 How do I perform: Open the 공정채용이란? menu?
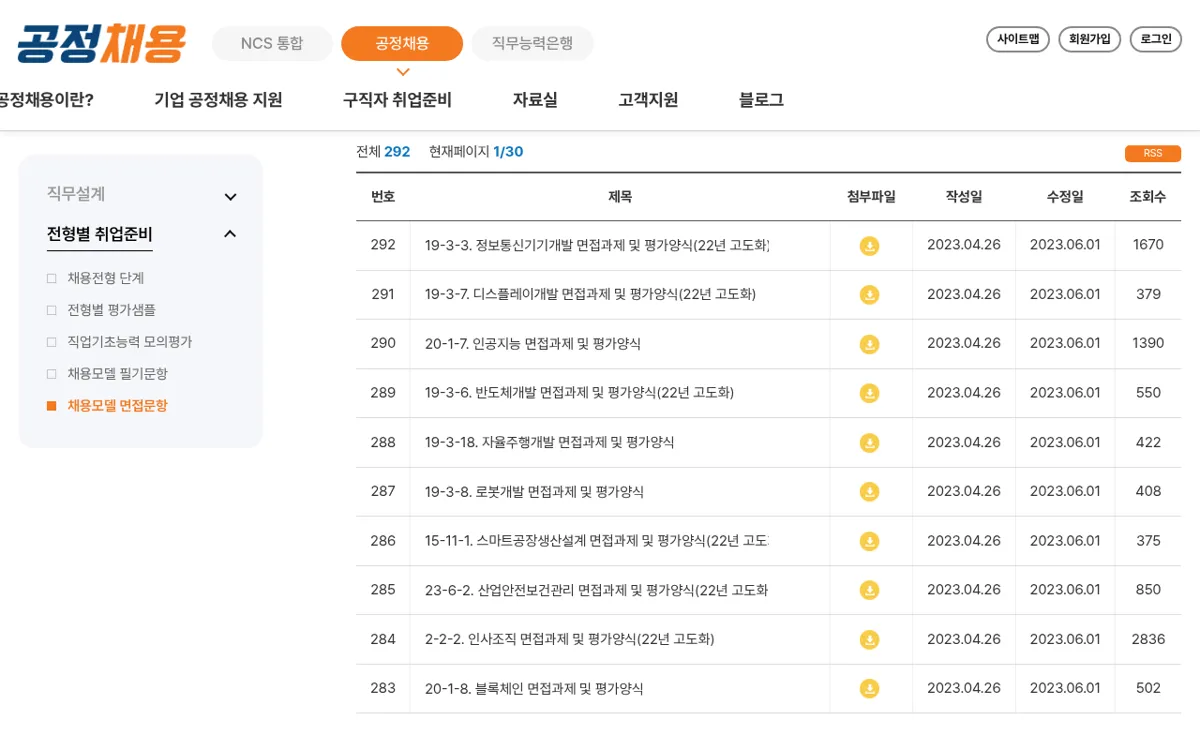pos(46,100)
